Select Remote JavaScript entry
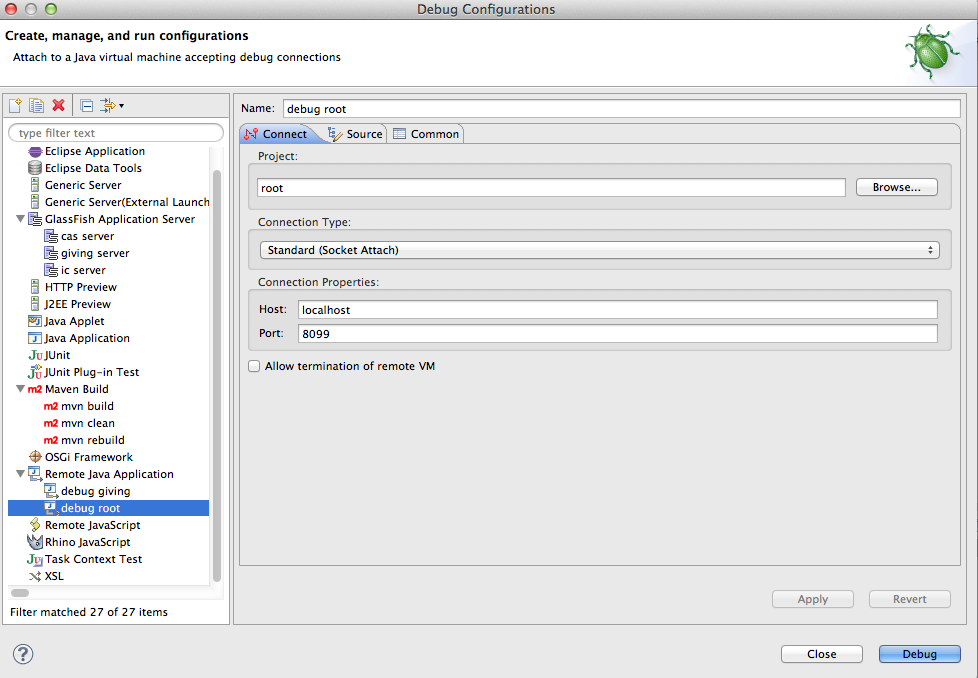Image resolution: width=978 pixels, height=678 pixels. pyautogui.click(x=92, y=525)
